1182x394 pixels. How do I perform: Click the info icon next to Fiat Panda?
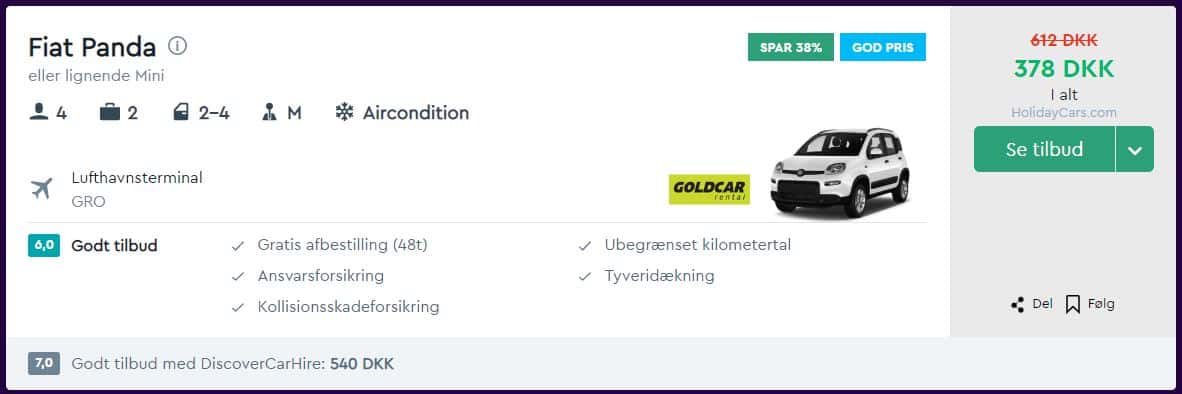coord(177,46)
